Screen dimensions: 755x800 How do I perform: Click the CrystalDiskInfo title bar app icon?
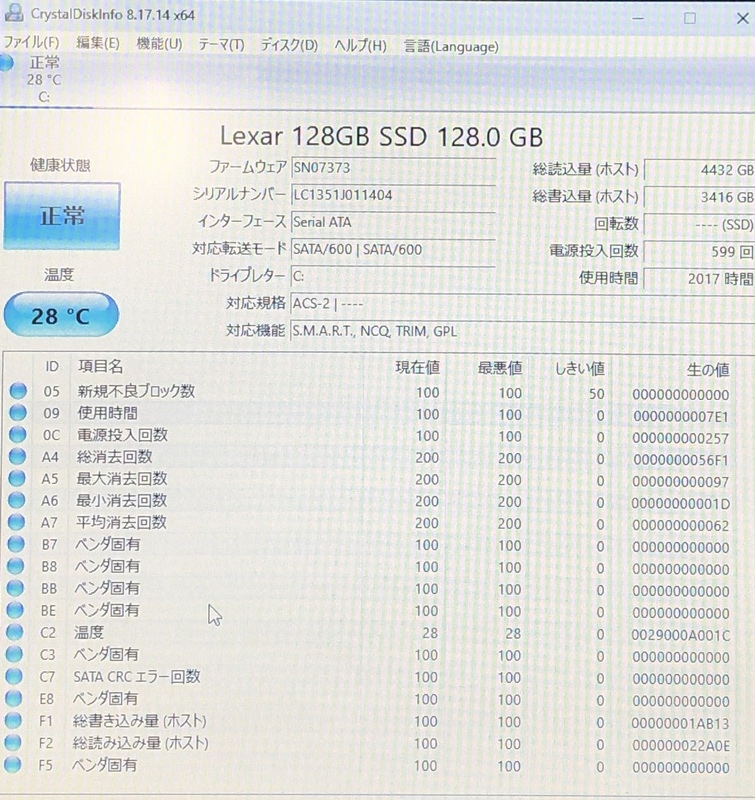(x=13, y=13)
